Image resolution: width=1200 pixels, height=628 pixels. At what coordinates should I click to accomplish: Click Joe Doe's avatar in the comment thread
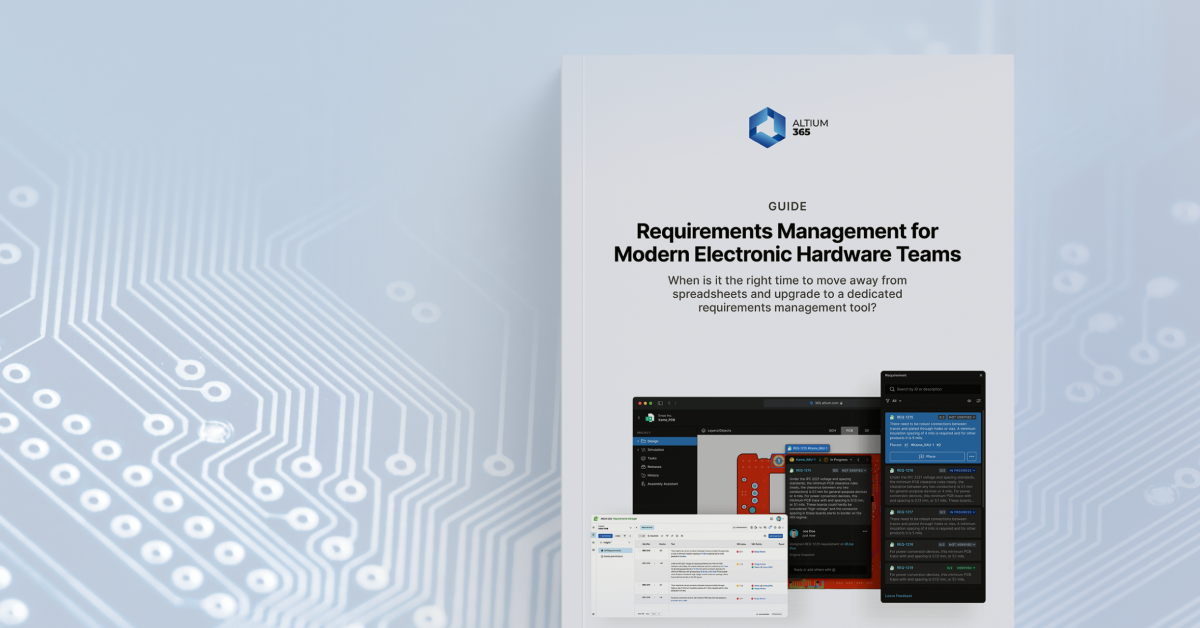pyautogui.click(x=794, y=532)
